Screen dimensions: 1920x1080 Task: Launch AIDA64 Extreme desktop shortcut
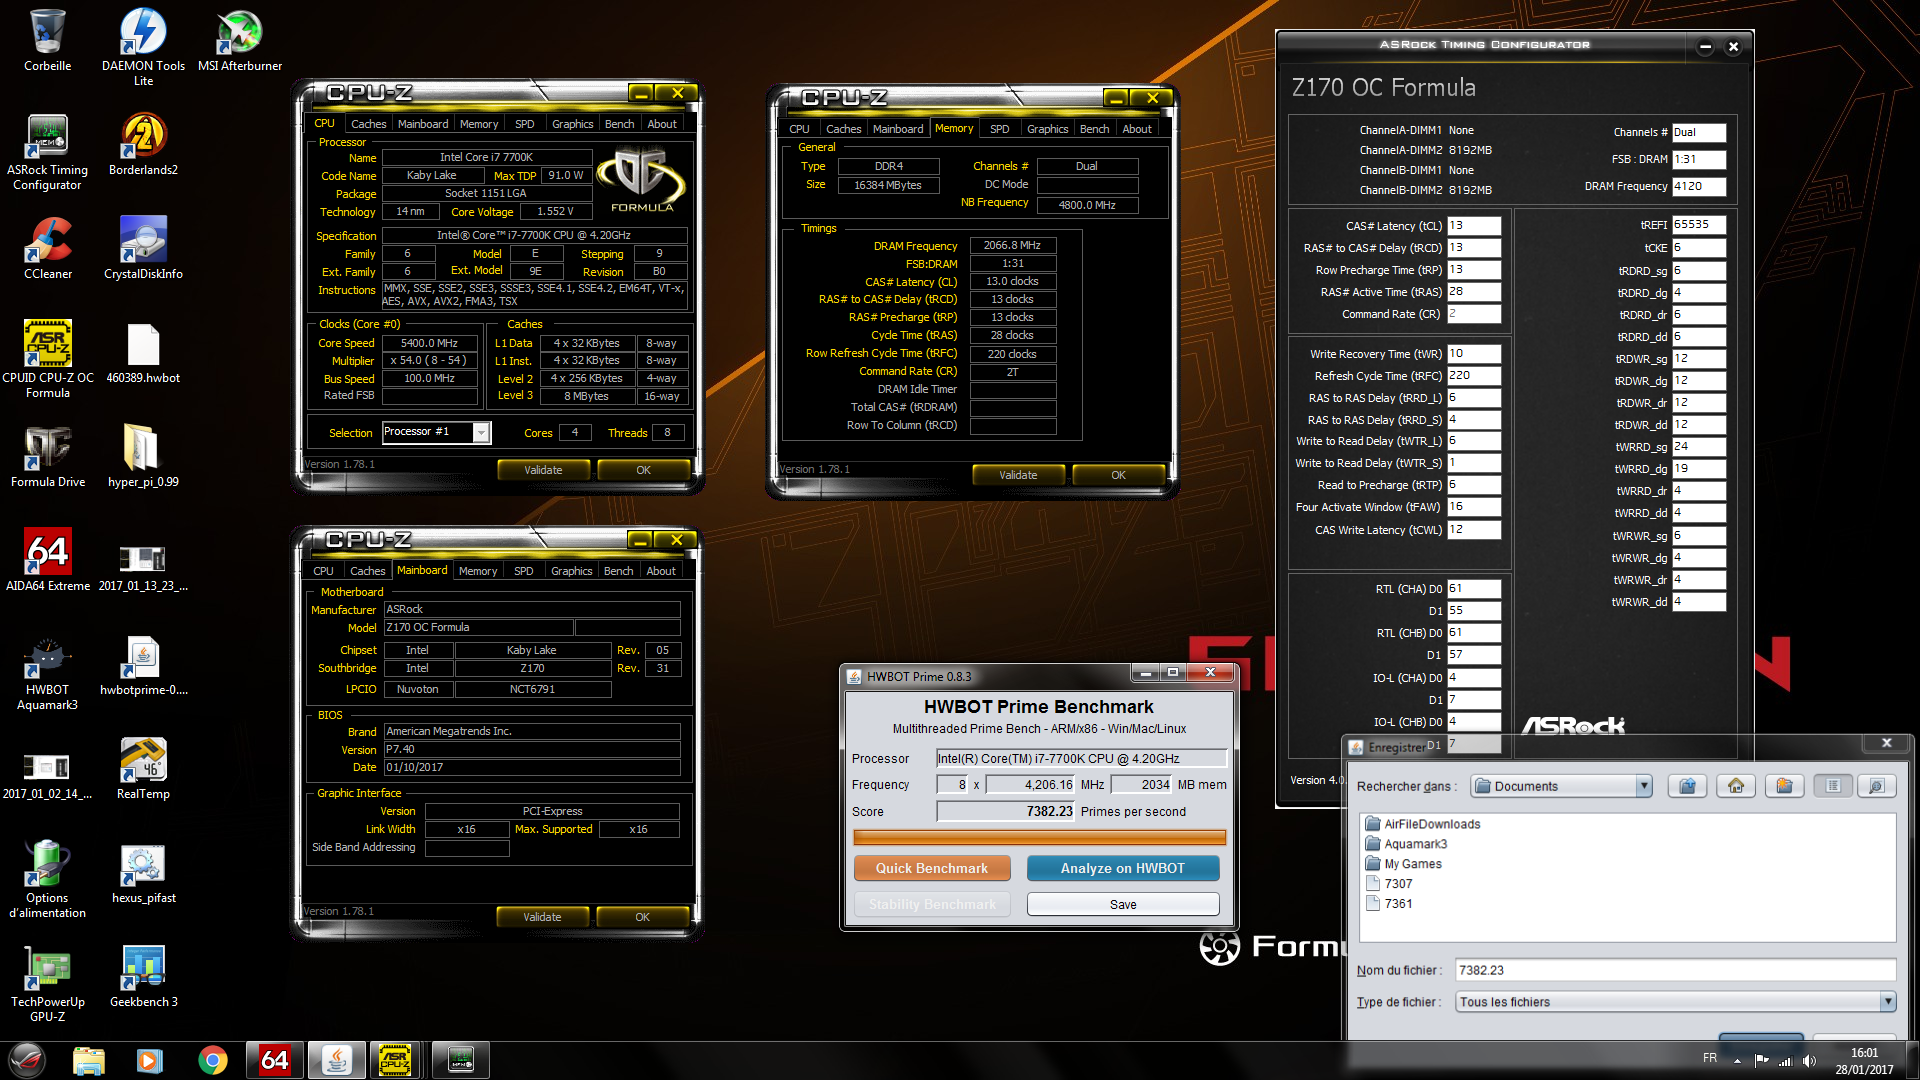point(47,561)
